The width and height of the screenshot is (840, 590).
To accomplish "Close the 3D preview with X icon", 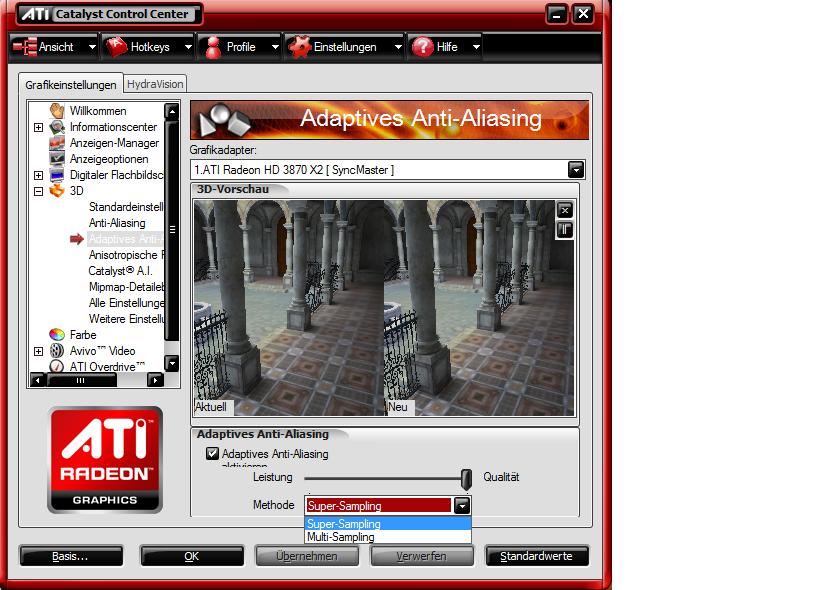I will tap(565, 210).
